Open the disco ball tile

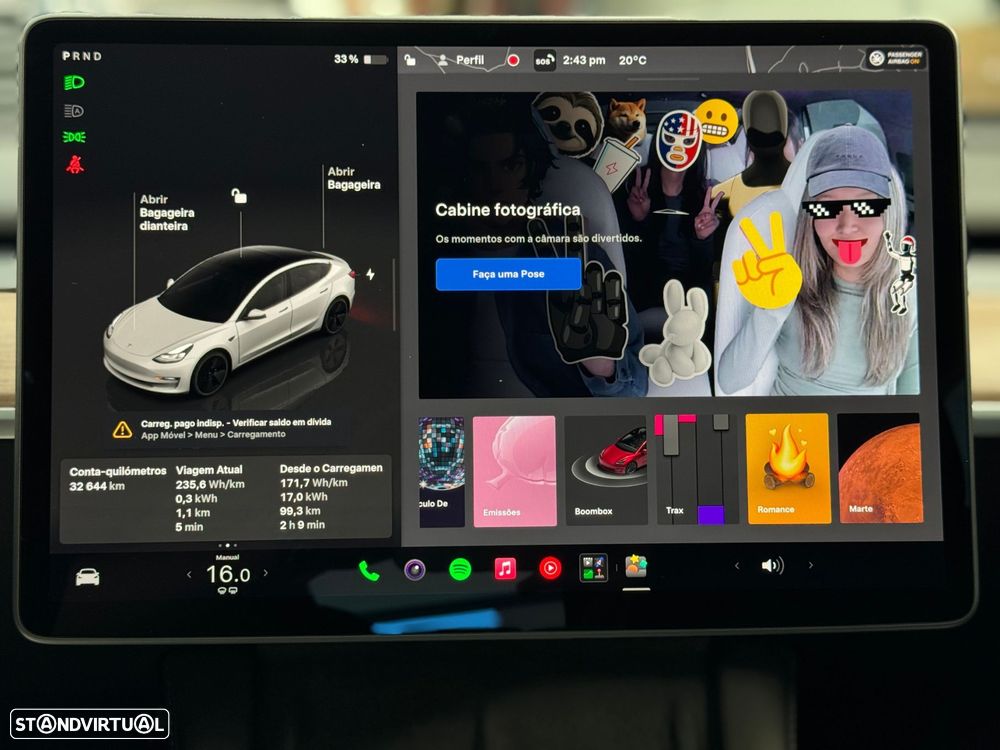[441, 472]
